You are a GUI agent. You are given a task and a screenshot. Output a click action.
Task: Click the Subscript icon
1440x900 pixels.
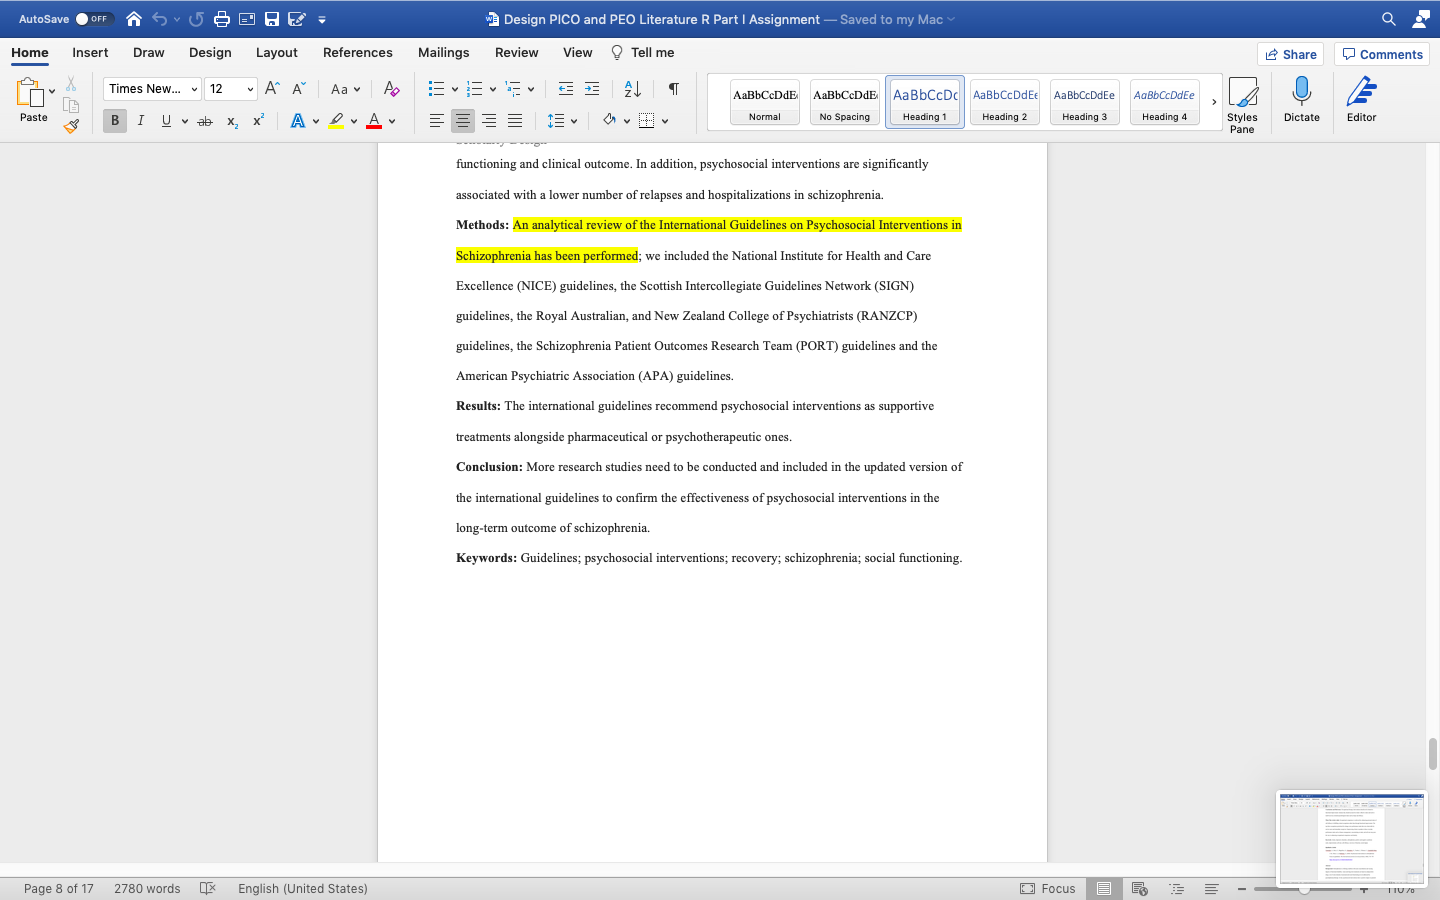point(231,120)
